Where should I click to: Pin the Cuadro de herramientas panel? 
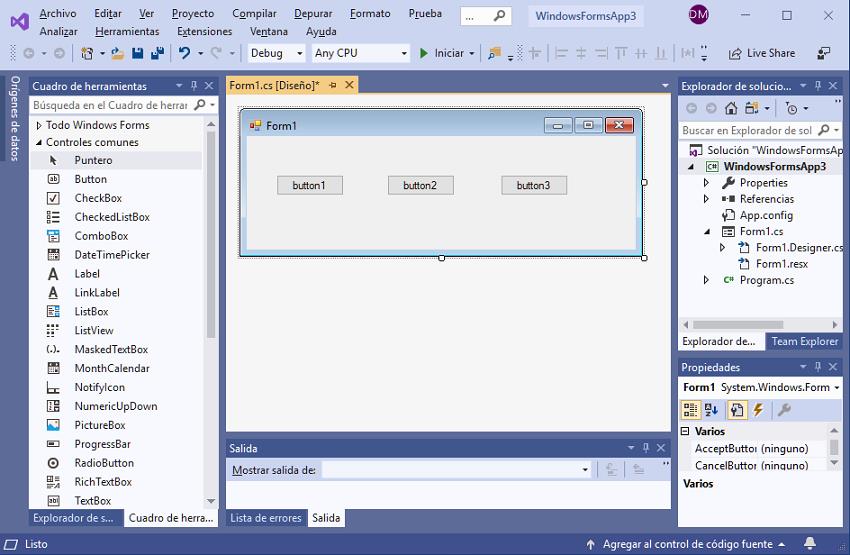194,86
